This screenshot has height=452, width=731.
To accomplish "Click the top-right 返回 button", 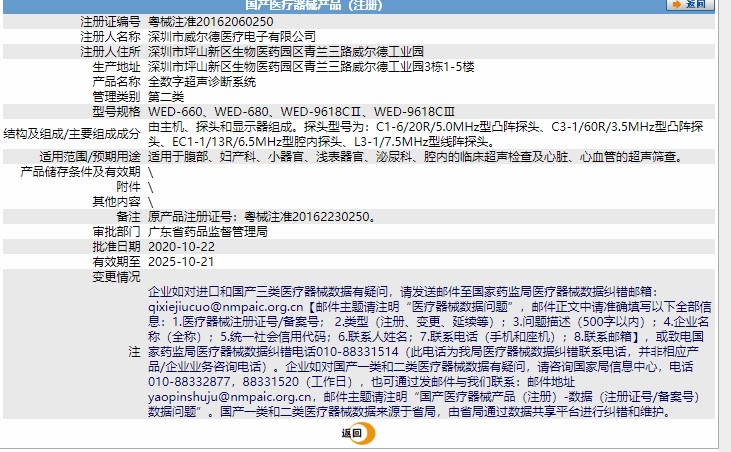I will pos(690,4).
